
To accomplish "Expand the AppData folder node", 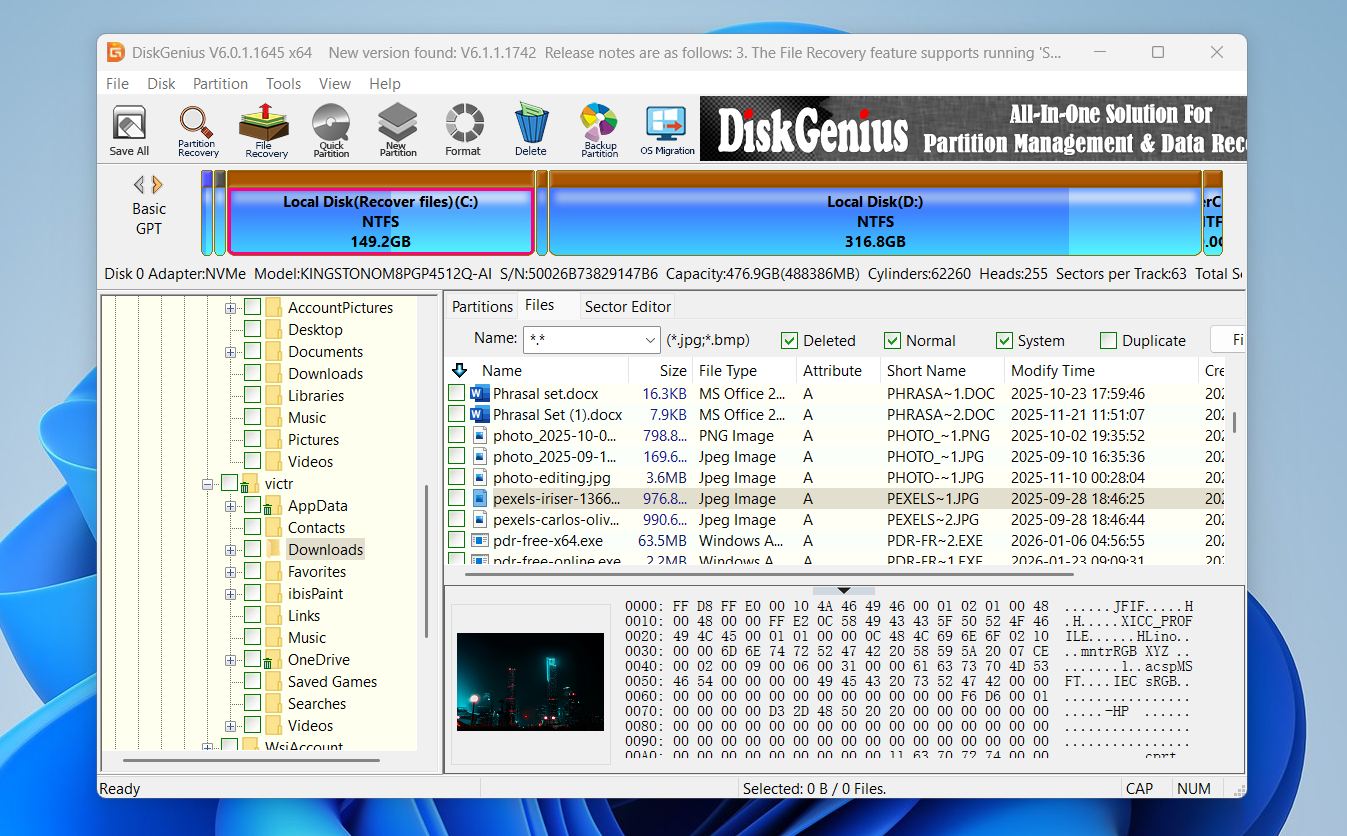I will (231, 505).
